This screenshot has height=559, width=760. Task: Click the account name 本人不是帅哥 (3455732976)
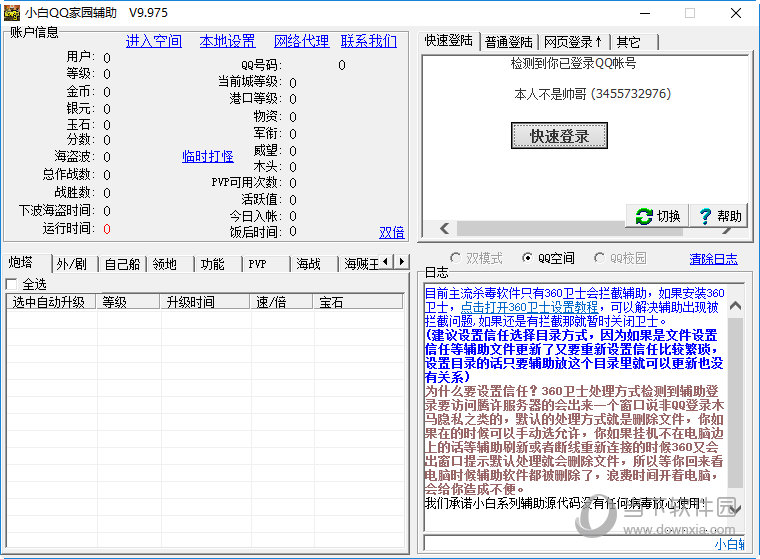[592, 94]
